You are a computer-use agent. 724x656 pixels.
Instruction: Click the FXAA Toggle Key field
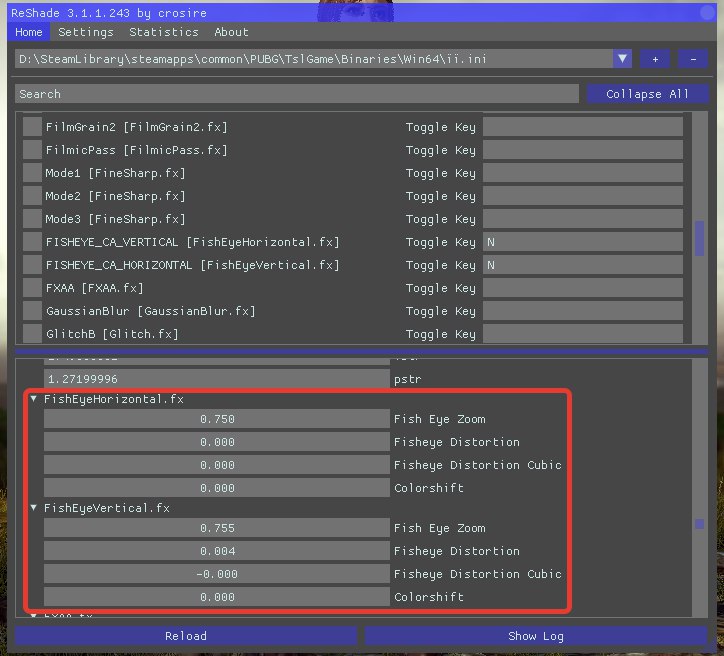pyautogui.click(x=583, y=288)
